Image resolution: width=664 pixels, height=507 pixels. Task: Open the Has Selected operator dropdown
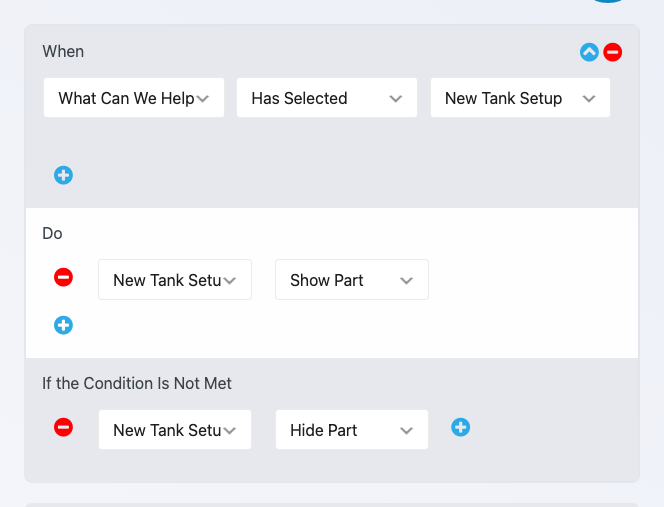[x=327, y=98]
